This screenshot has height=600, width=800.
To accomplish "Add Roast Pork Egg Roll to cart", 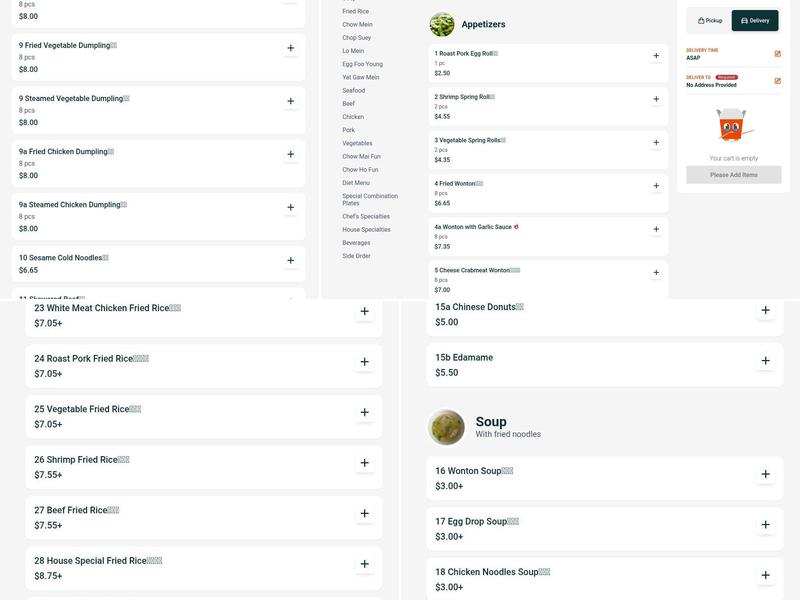I will [656, 56].
